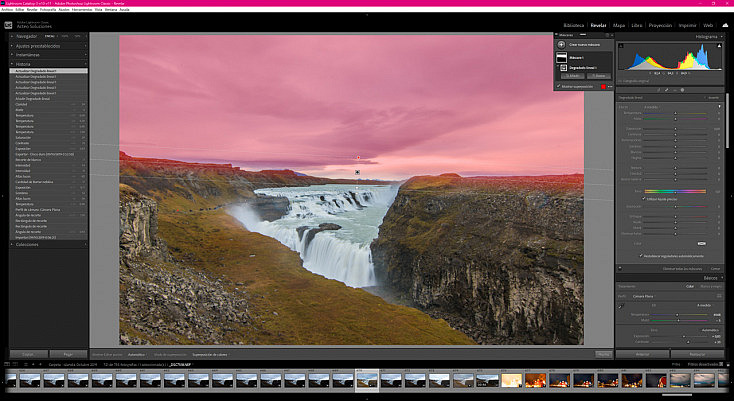The height and width of the screenshot is (401, 734).
Task: Collapse the effect sliders disclosure triangle
Action: pyautogui.click(x=719, y=107)
